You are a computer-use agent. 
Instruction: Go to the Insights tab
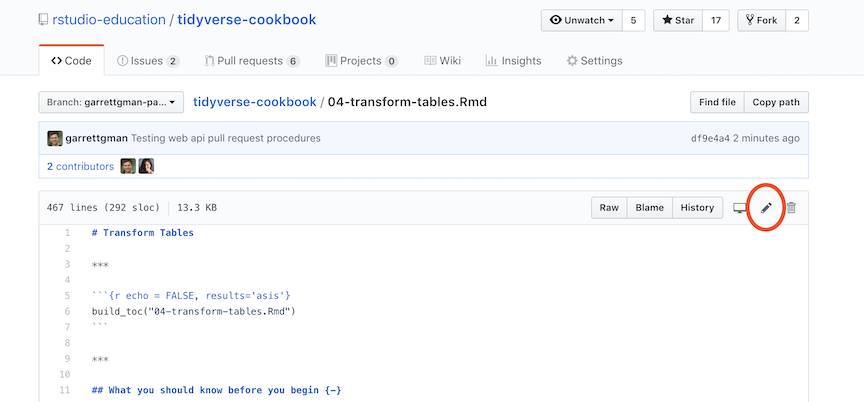[513, 61]
